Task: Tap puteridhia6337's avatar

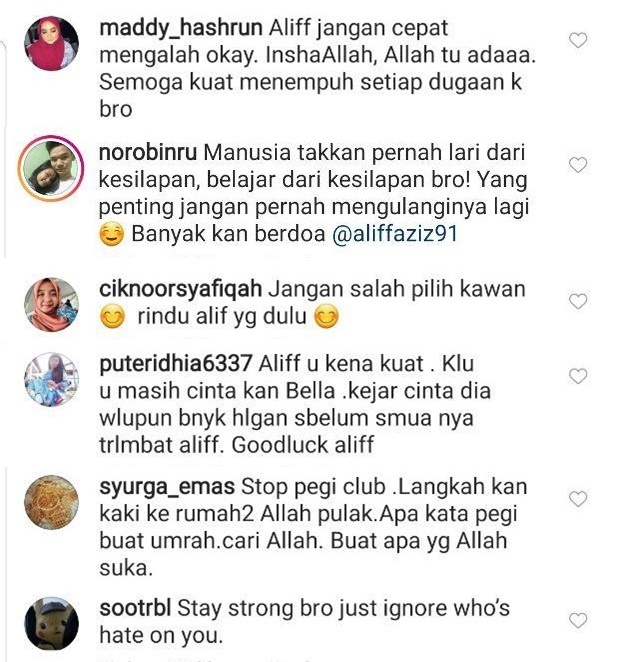Action: point(52,379)
